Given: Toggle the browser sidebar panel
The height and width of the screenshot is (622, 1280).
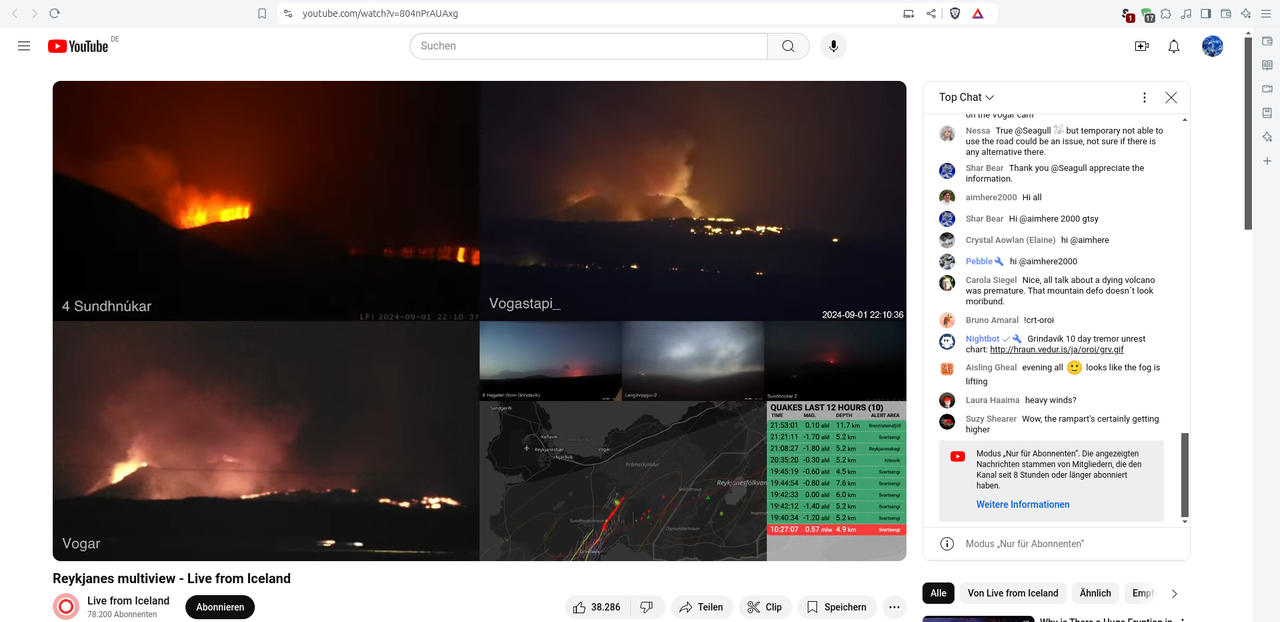Looking at the screenshot, I should coord(1206,13).
